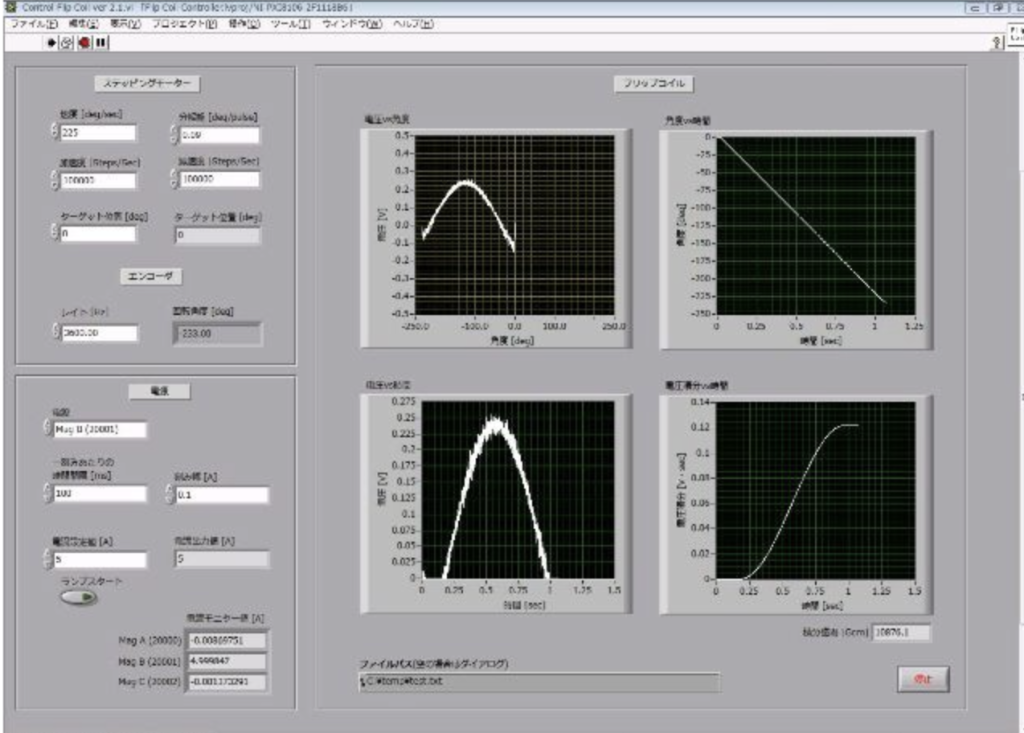1024x733 pixels.
Task: Open the 表示(V) menu
Action: click(125, 24)
